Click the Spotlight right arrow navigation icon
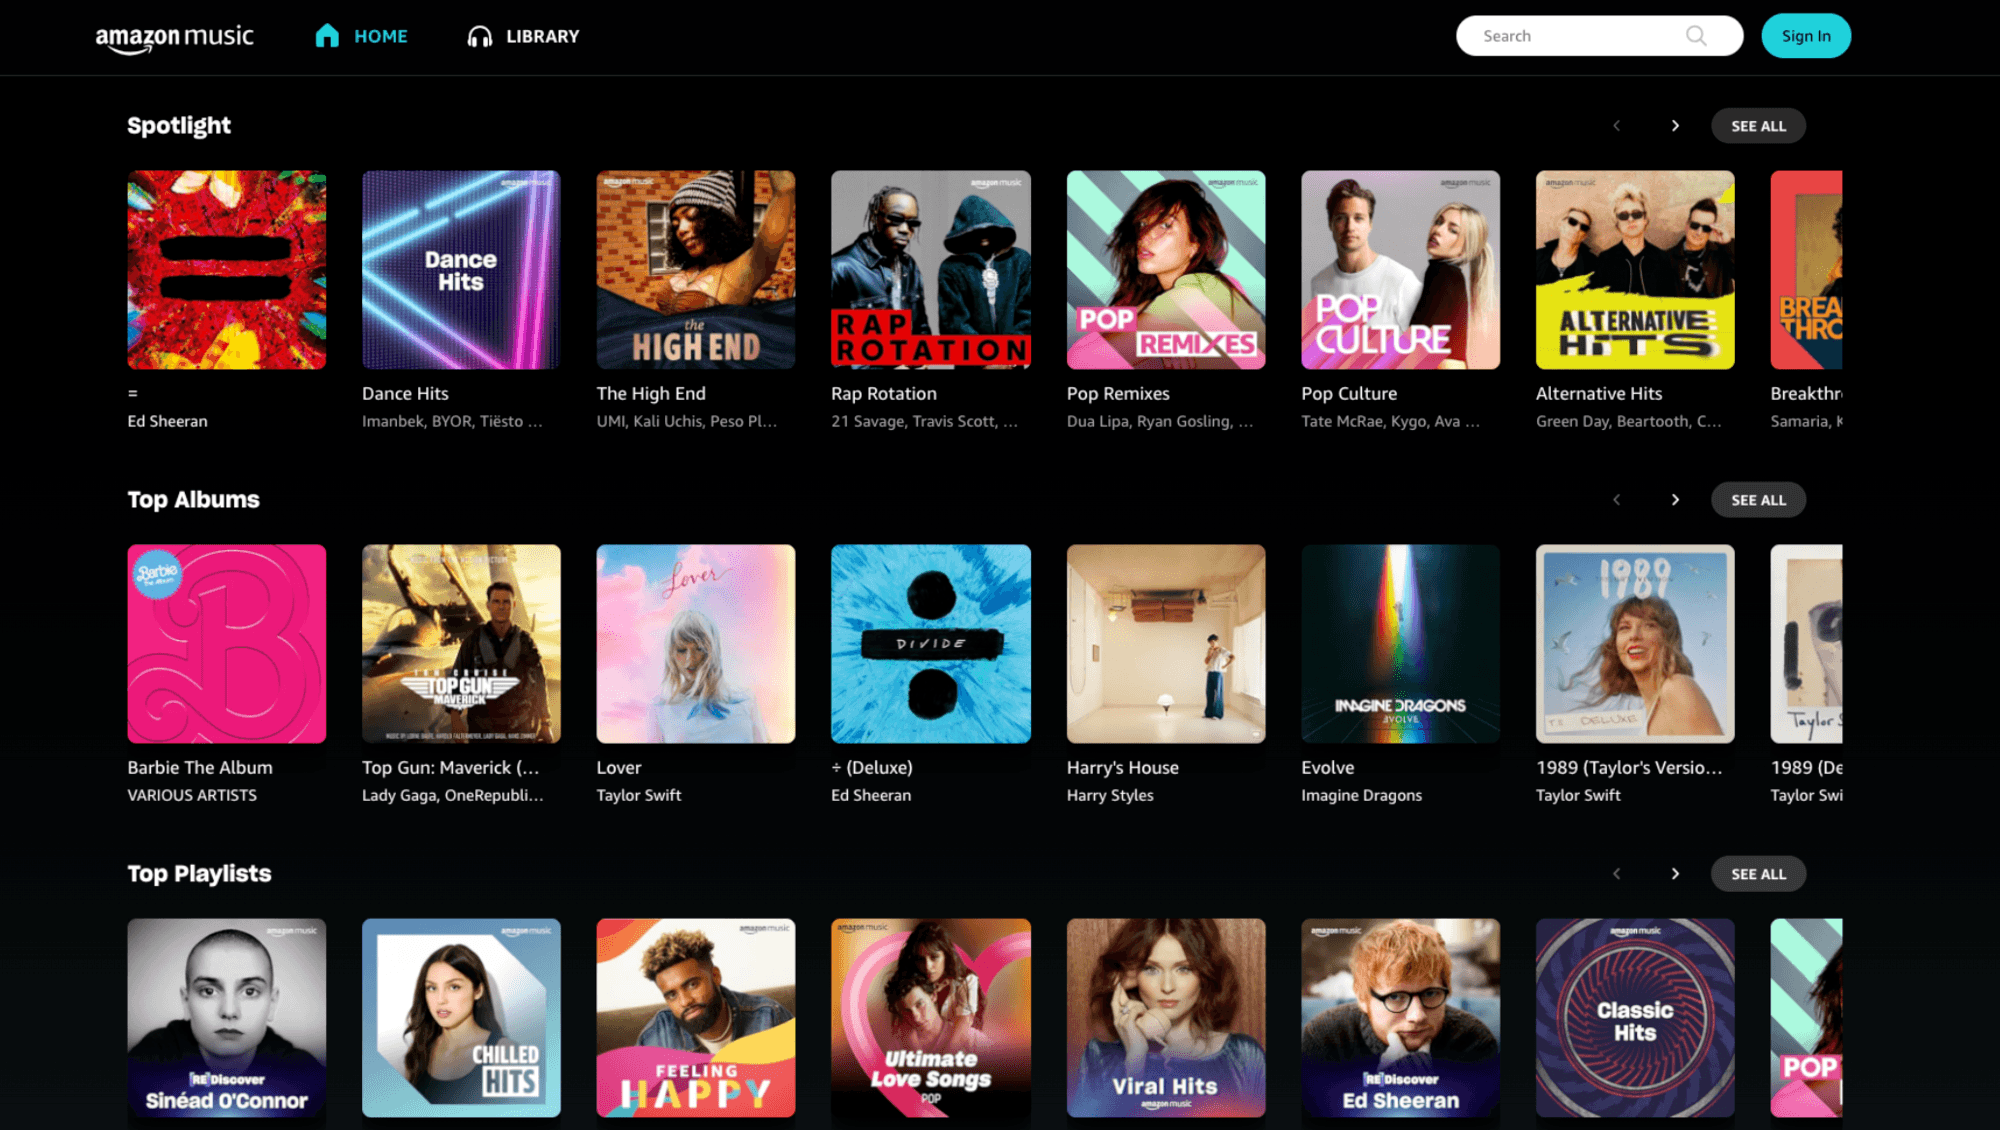The image size is (2000, 1130). (x=1674, y=125)
